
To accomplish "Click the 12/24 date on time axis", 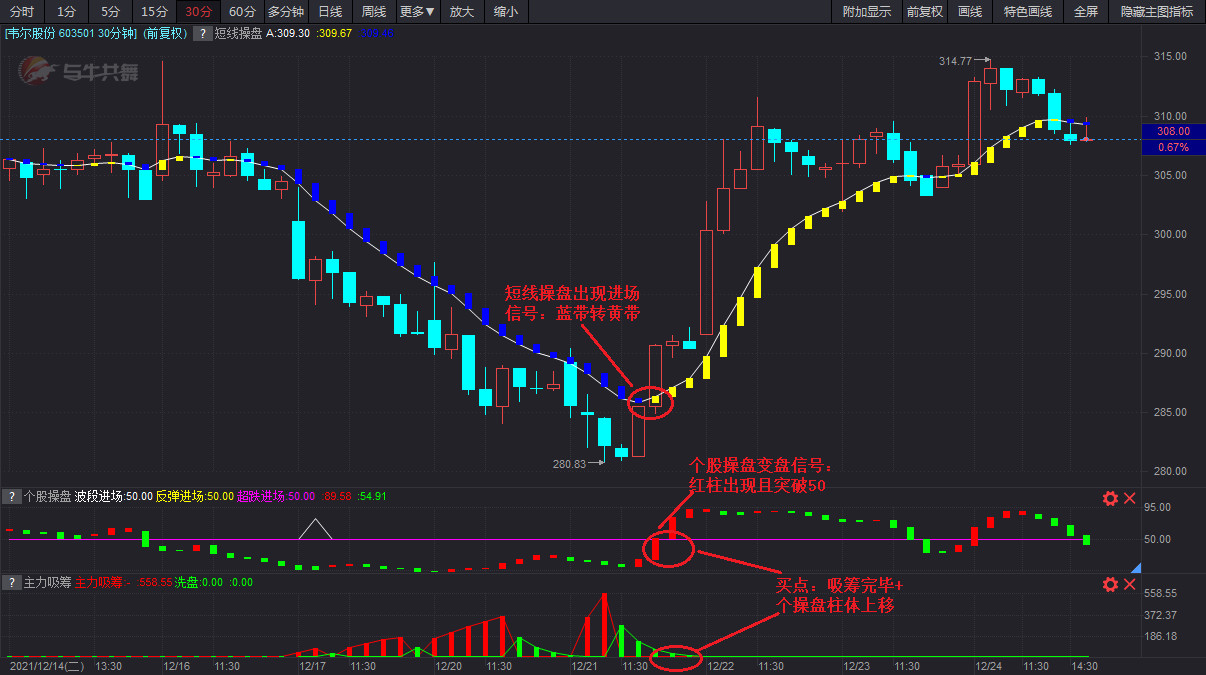I will (x=989, y=666).
